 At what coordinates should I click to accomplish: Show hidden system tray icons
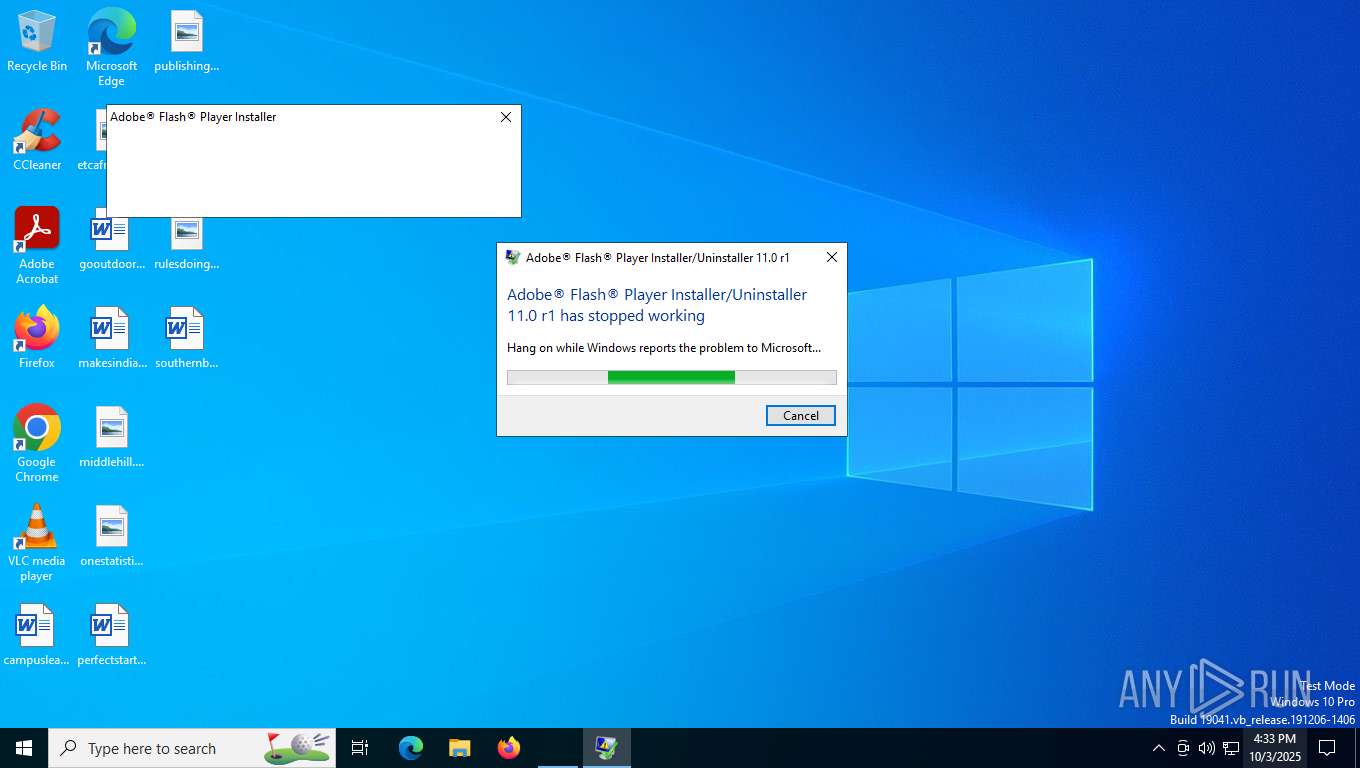tap(1159, 748)
